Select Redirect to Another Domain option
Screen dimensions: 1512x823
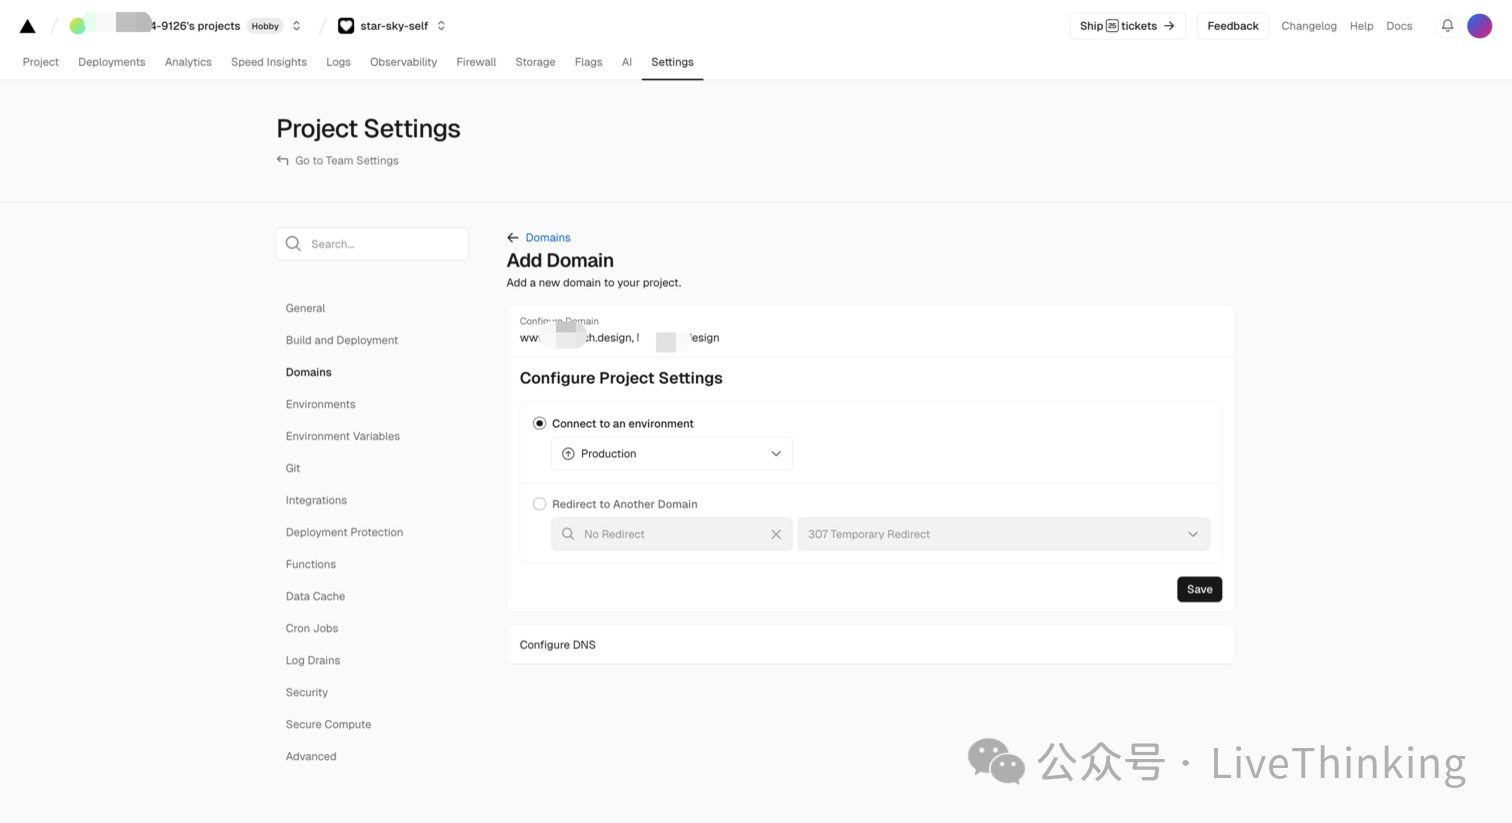pyautogui.click(x=540, y=504)
